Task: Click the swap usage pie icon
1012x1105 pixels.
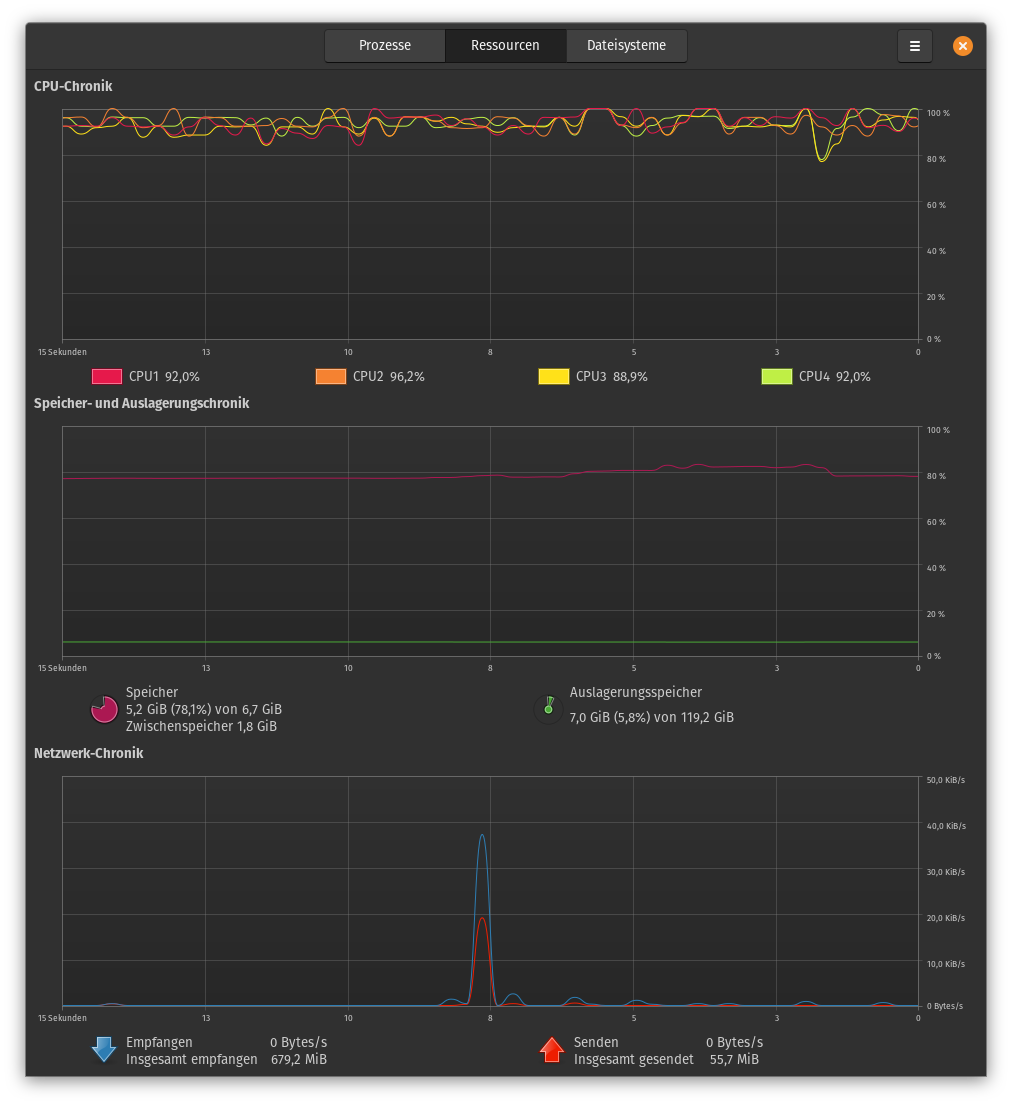Action: (x=548, y=709)
